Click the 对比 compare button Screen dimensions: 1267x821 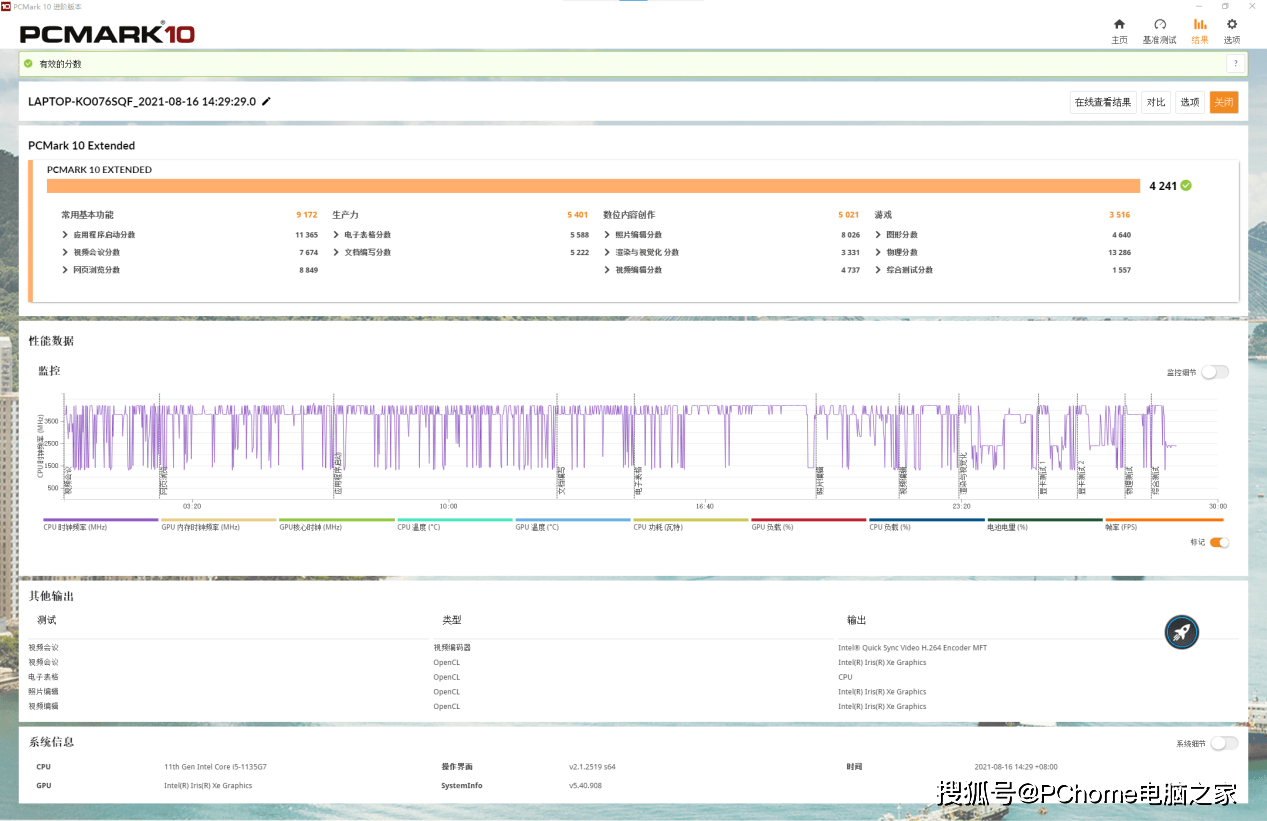(x=1156, y=102)
